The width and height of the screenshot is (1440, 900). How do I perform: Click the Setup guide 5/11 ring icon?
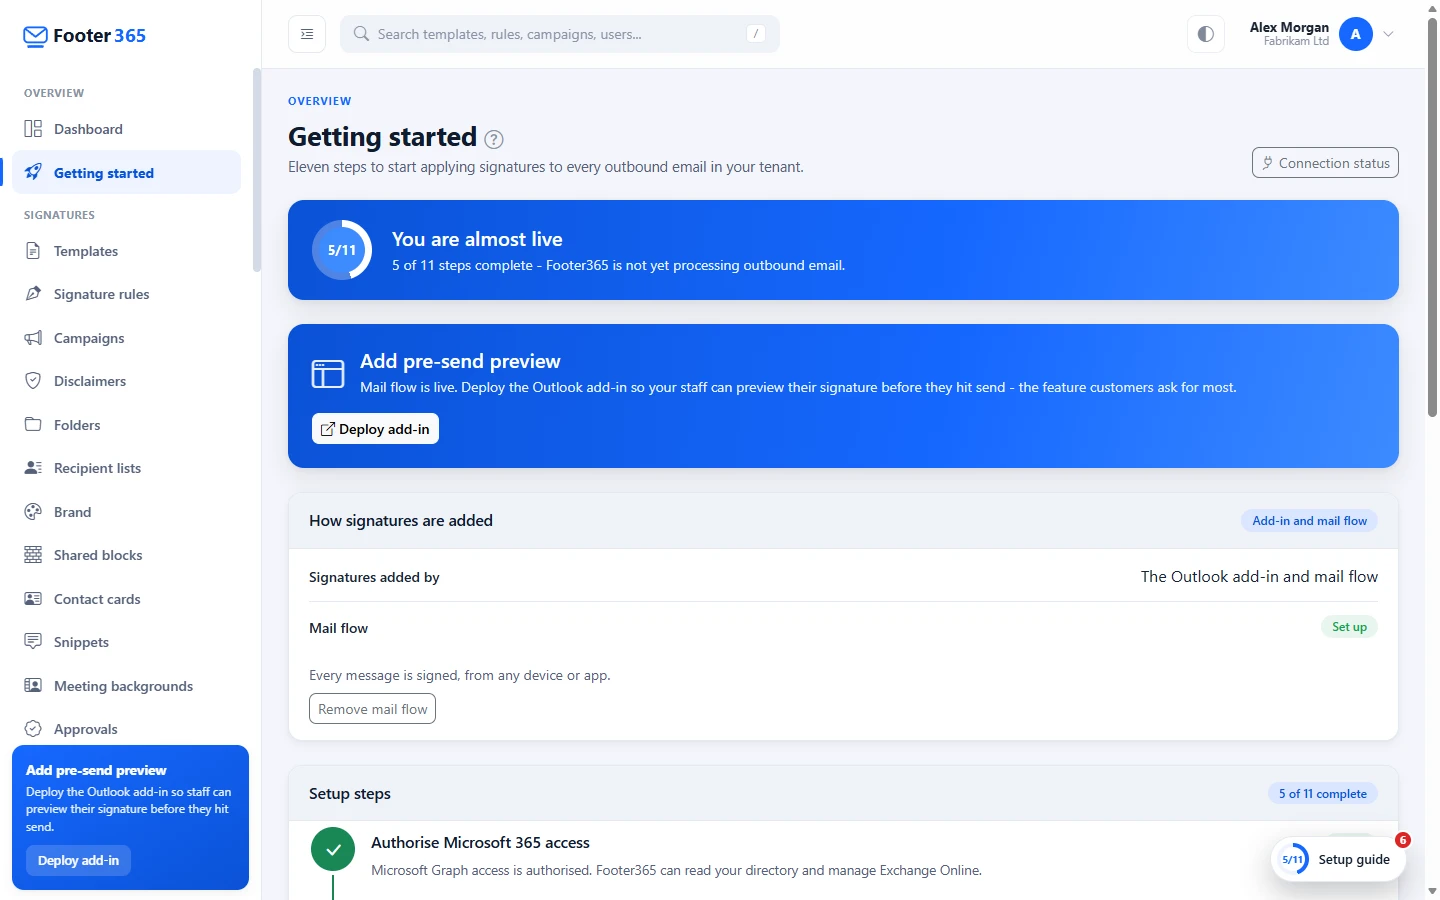point(1293,859)
